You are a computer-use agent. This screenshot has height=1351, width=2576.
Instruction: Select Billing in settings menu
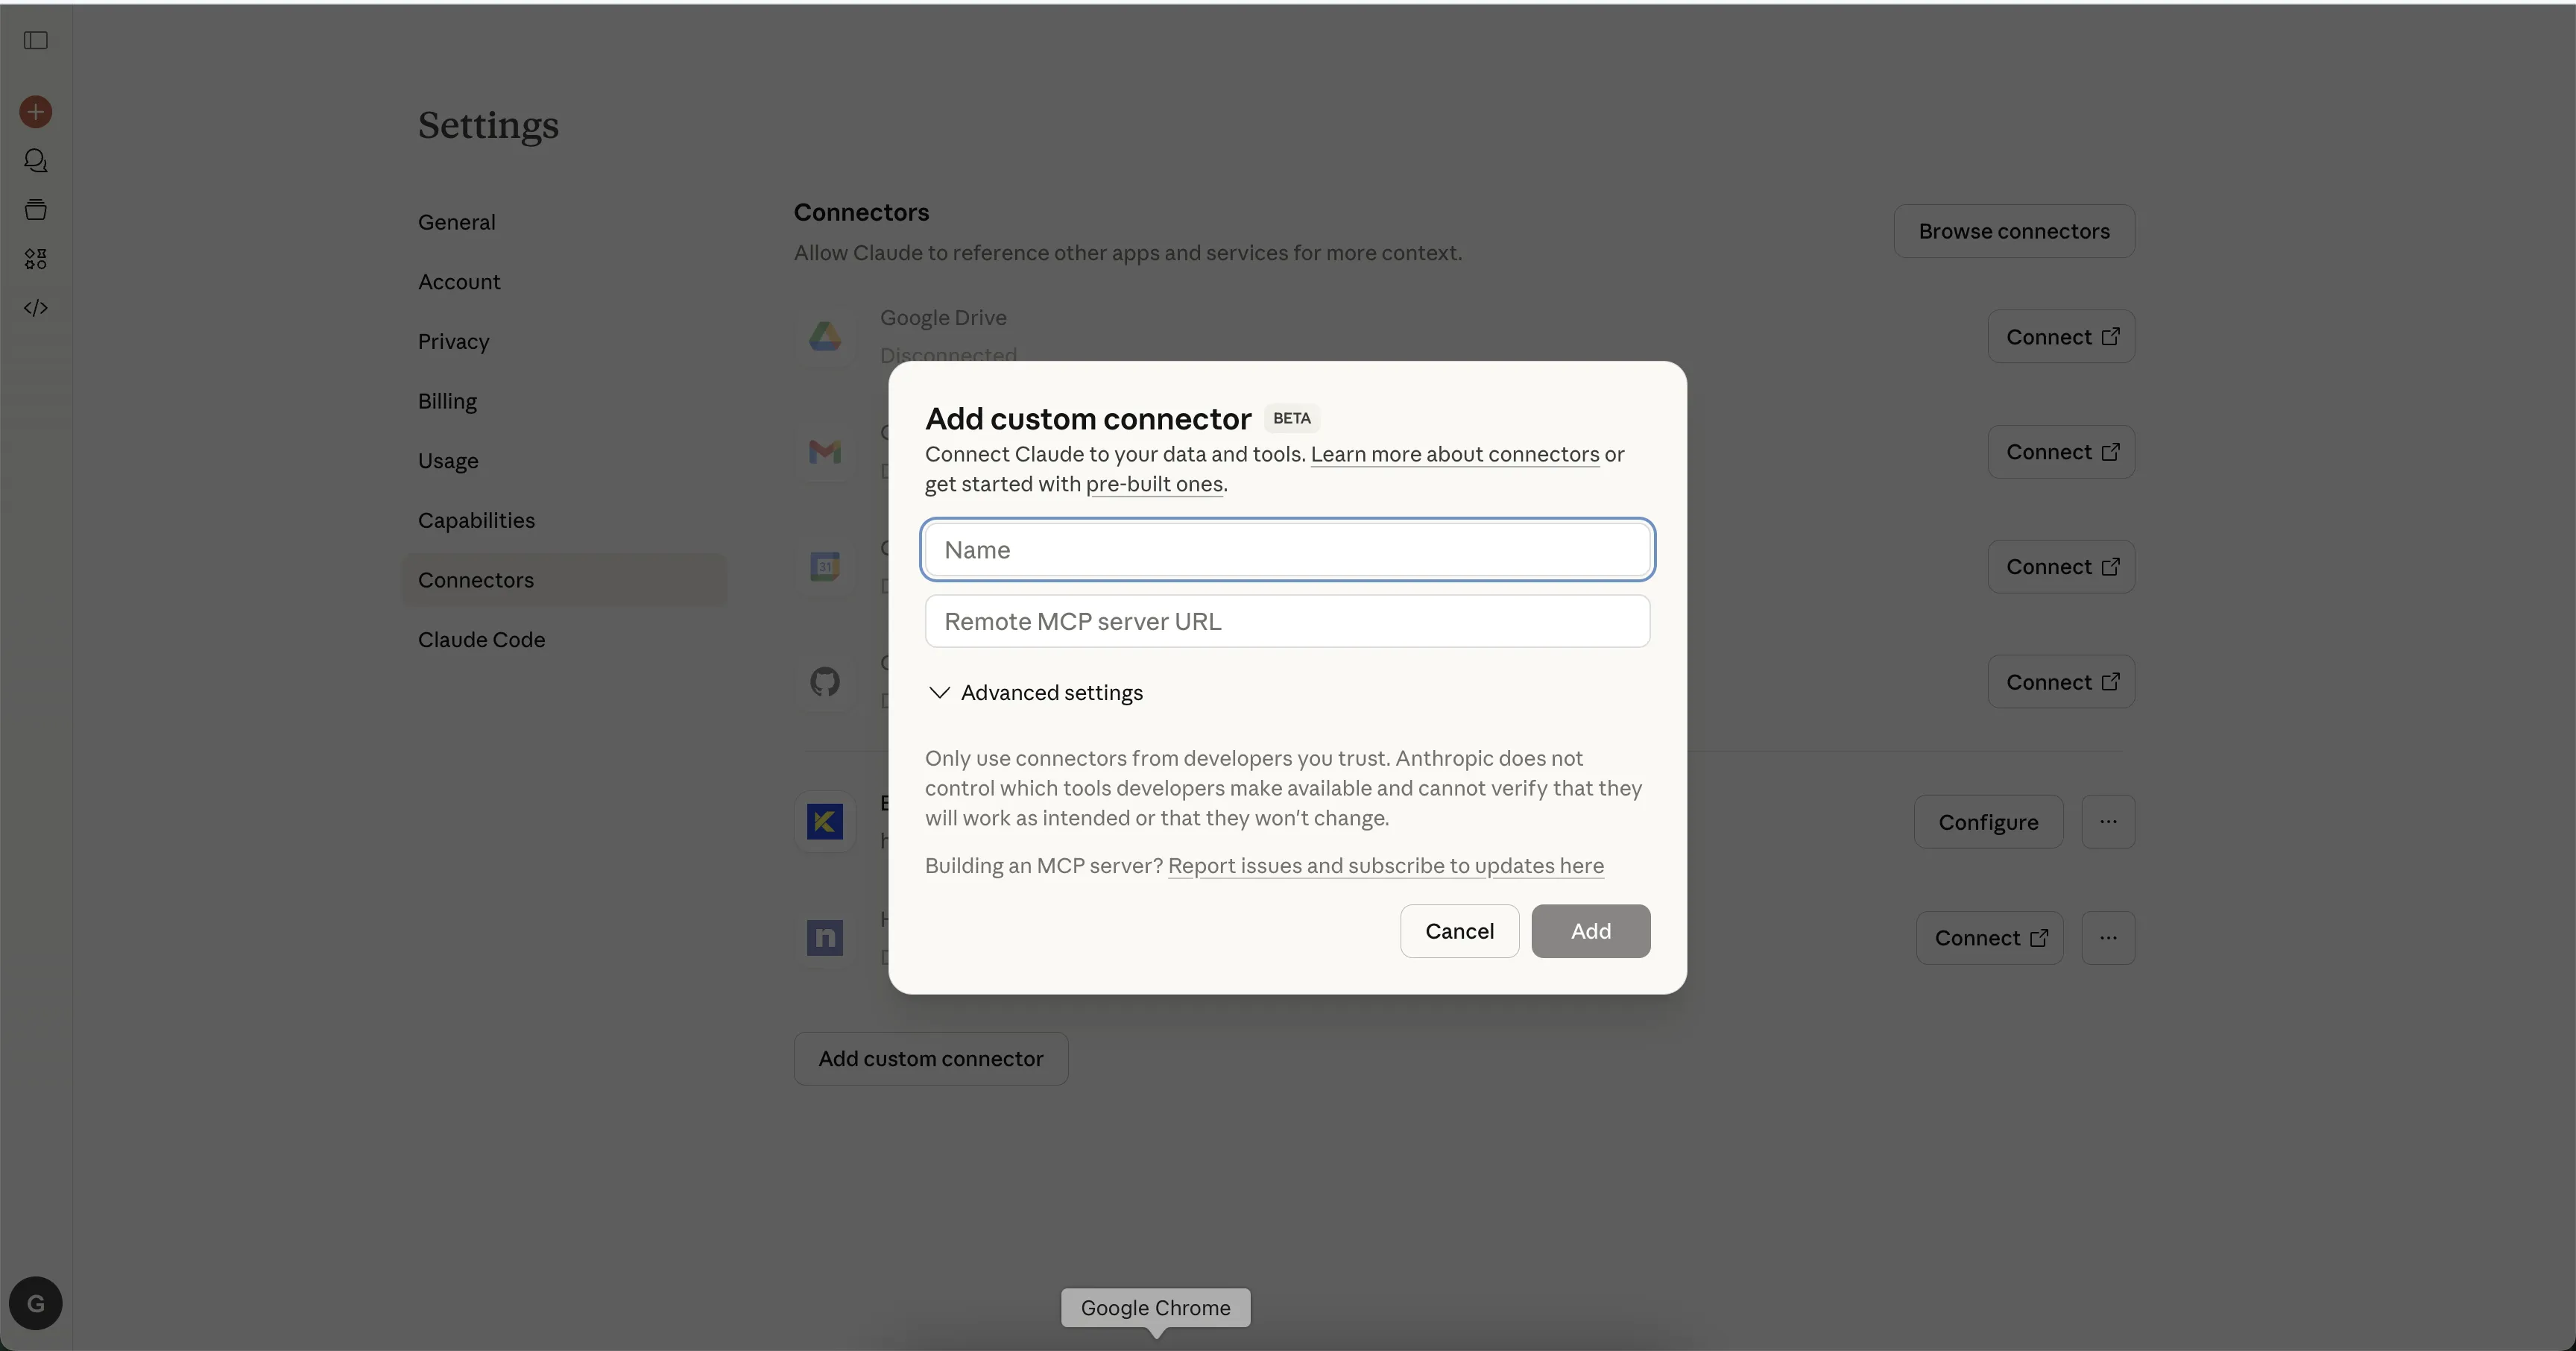point(447,401)
